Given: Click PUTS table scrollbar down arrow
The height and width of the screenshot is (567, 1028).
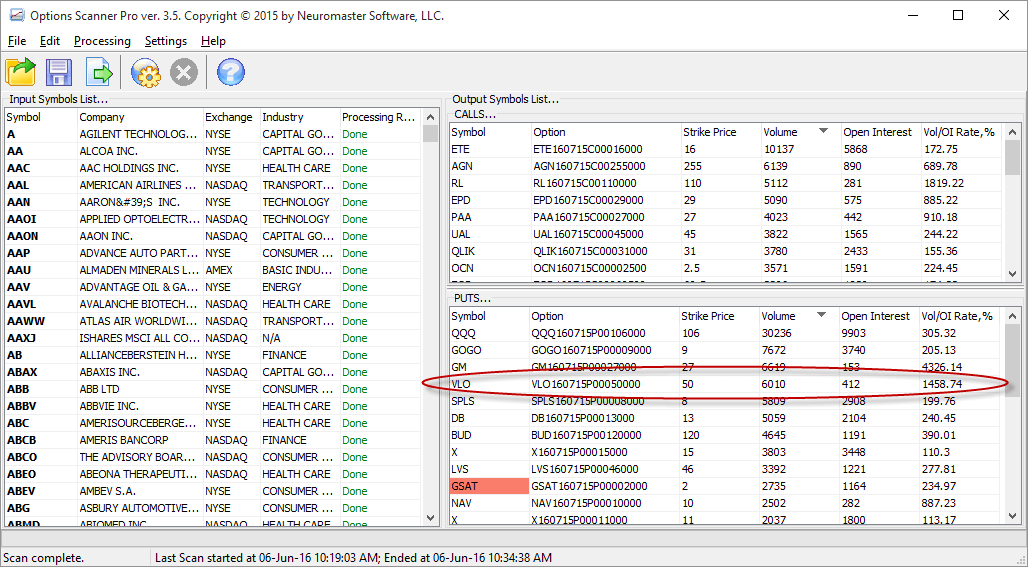Looking at the screenshot, I should tap(1012, 517).
